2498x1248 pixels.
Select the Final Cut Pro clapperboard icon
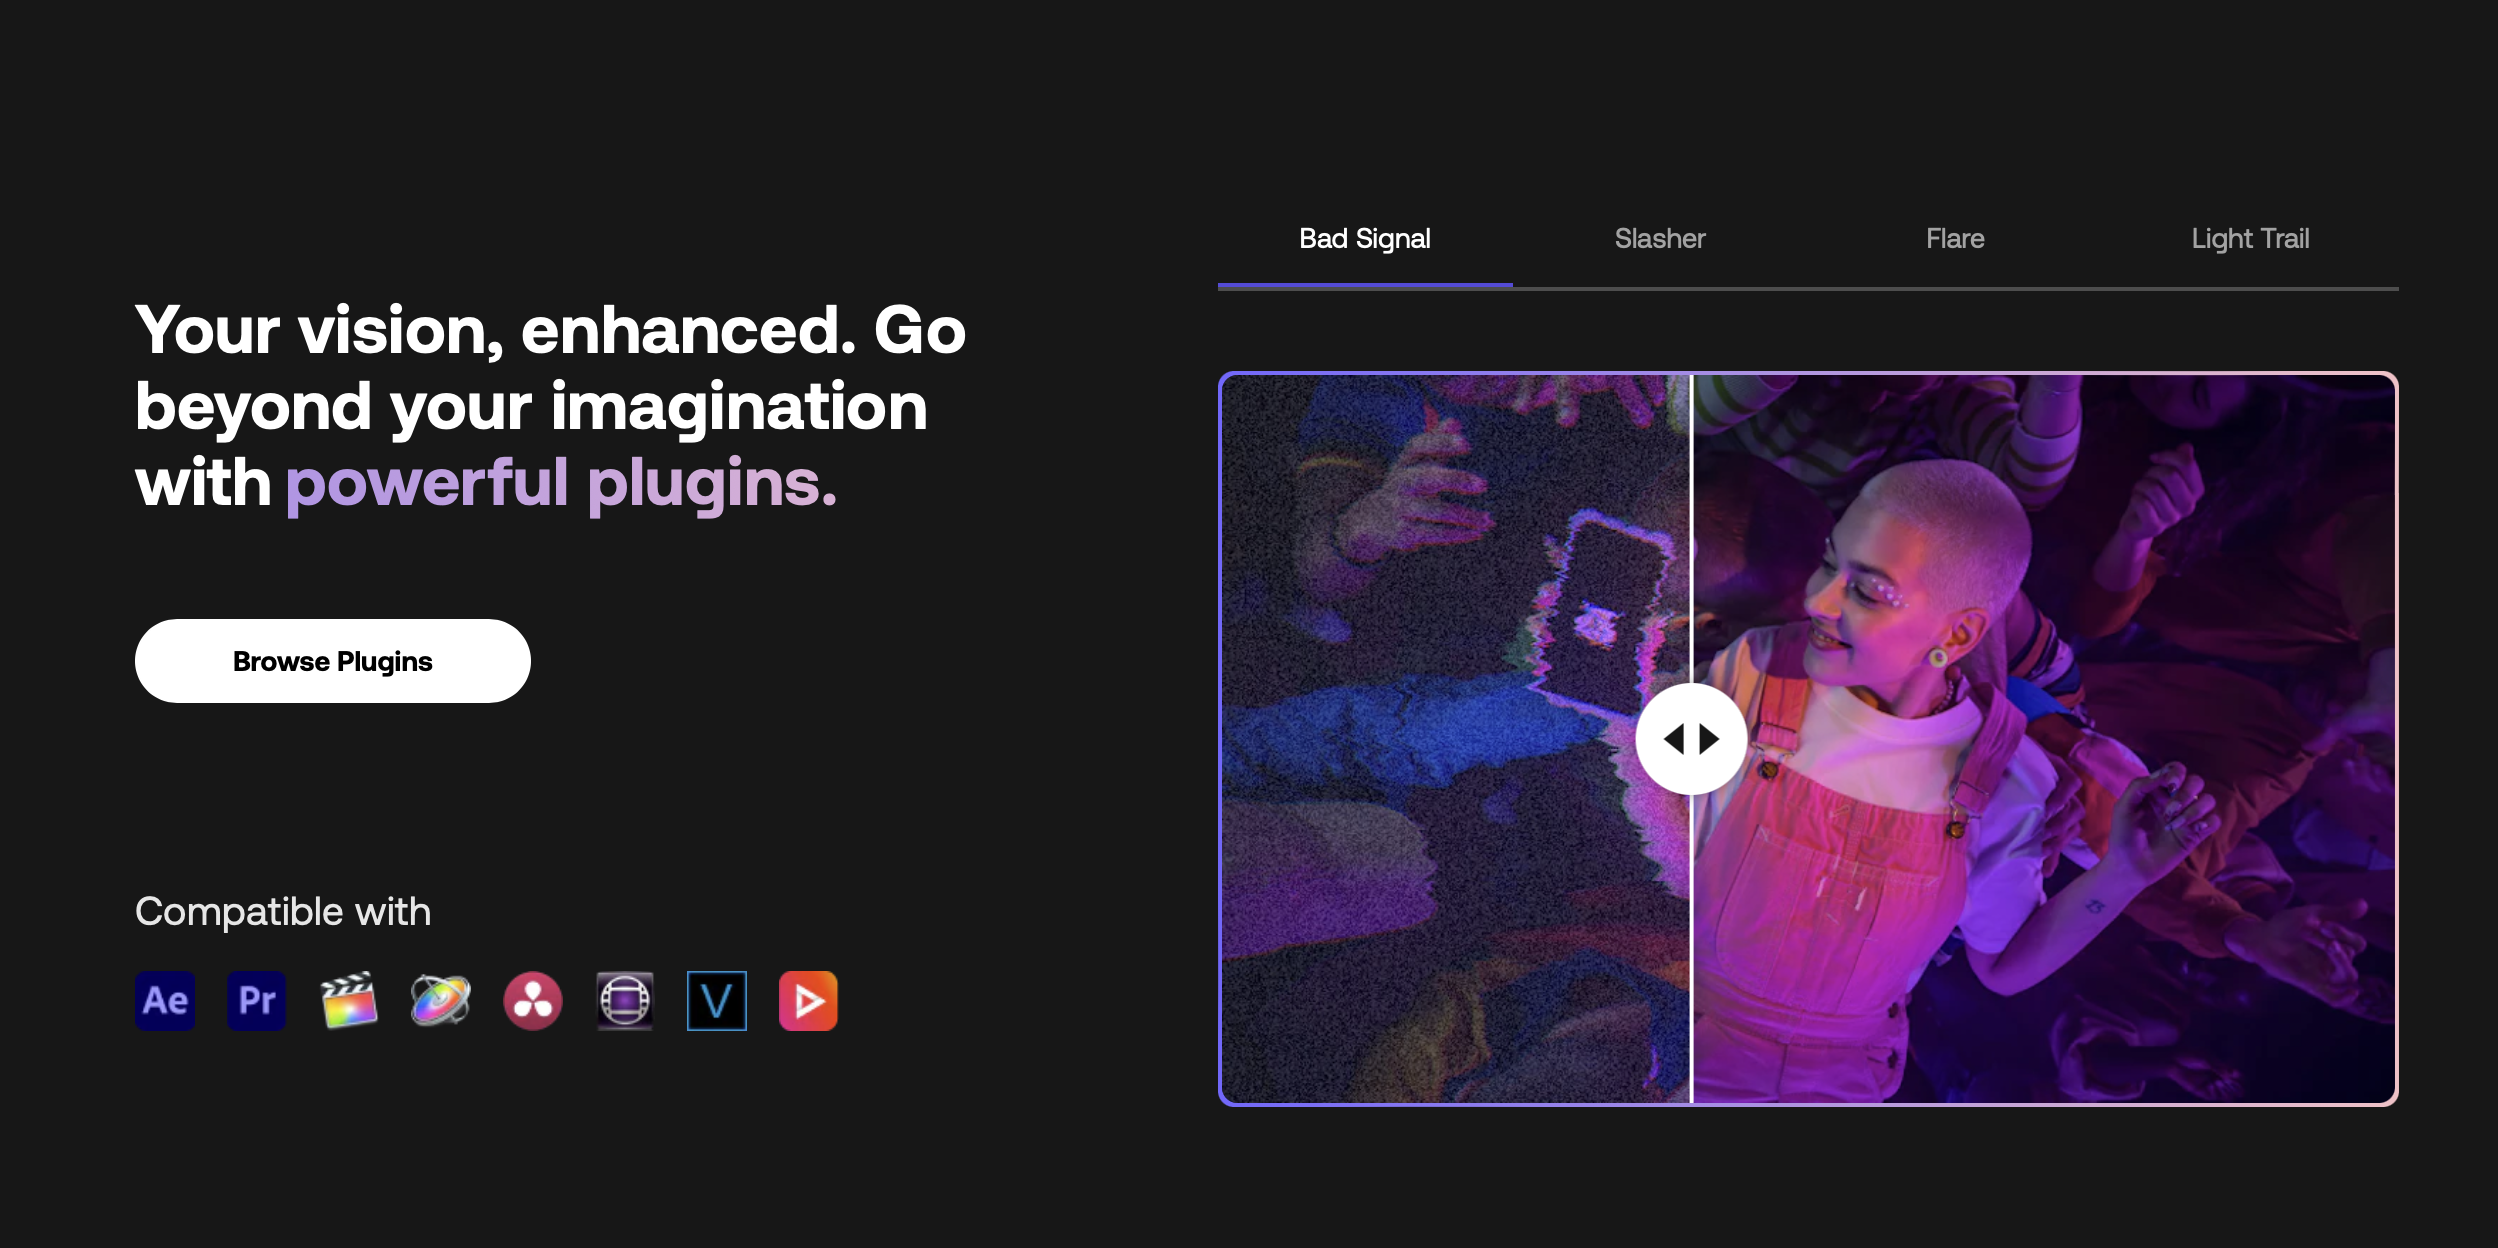[x=348, y=1000]
